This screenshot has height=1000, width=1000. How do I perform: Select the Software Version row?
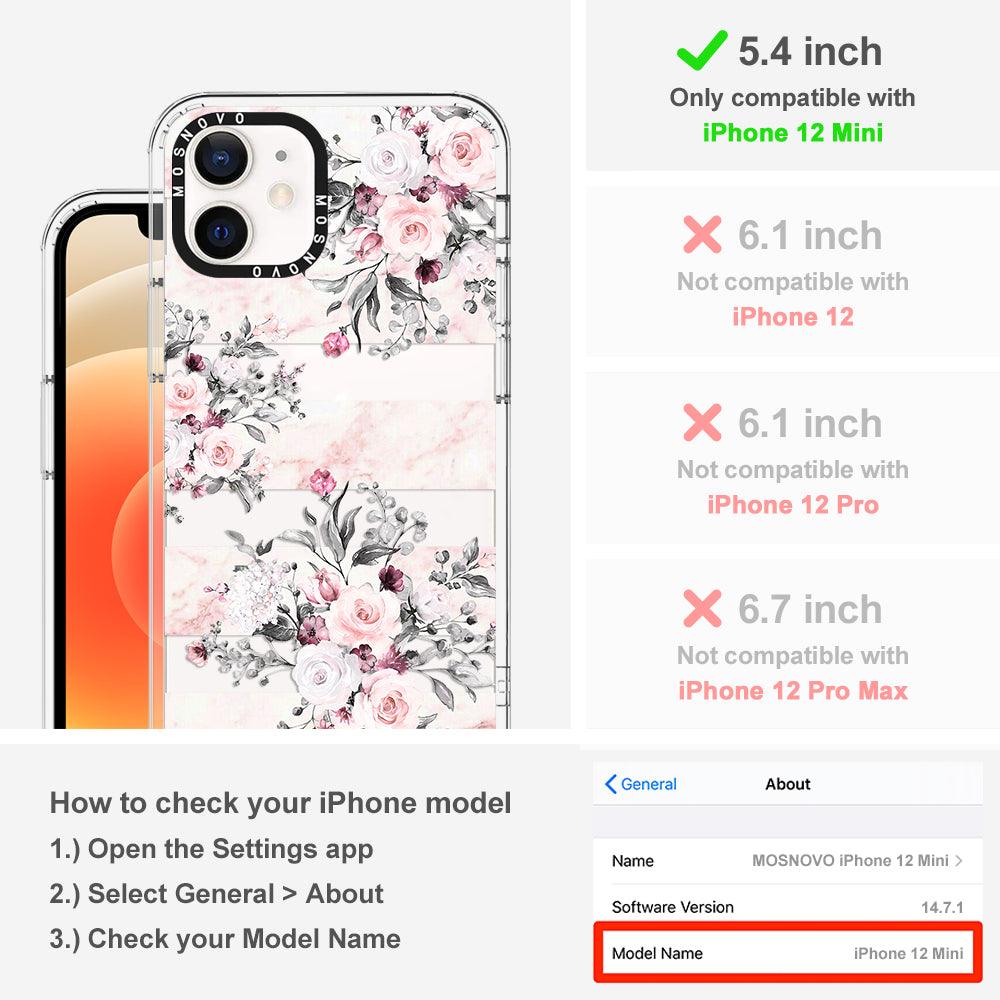[x=788, y=906]
